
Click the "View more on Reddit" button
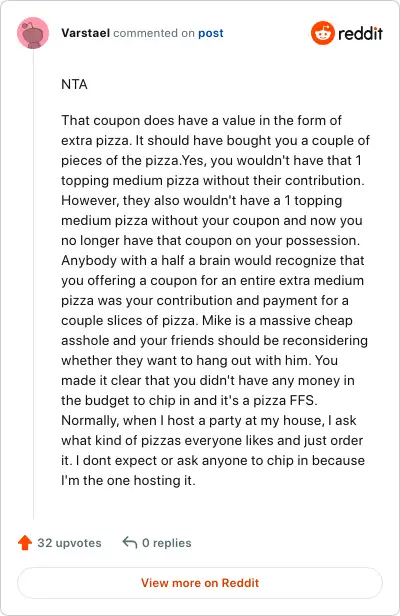tap(200, 583)
